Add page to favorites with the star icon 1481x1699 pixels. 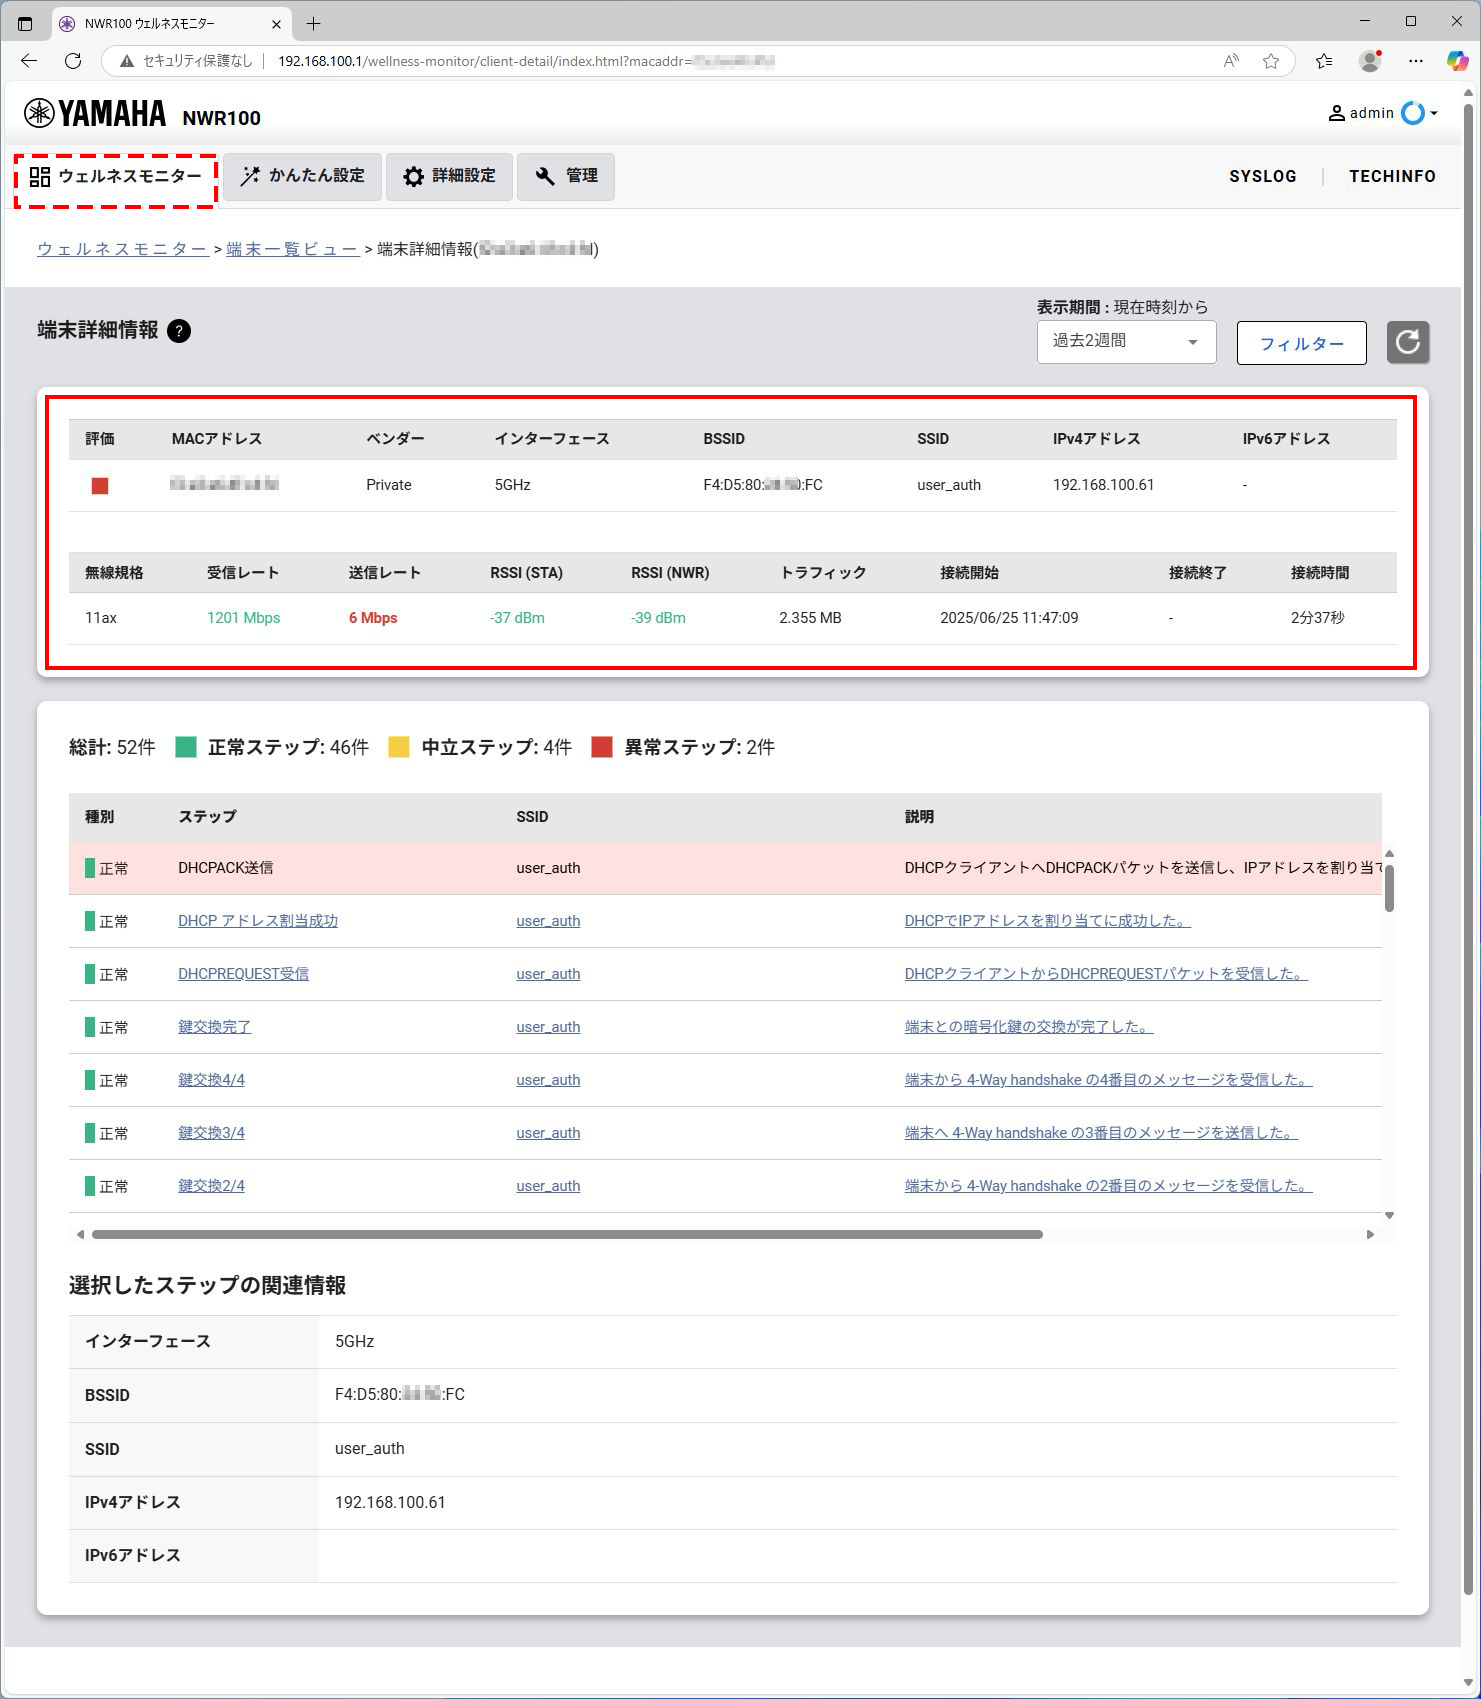tap(1270, 61)
